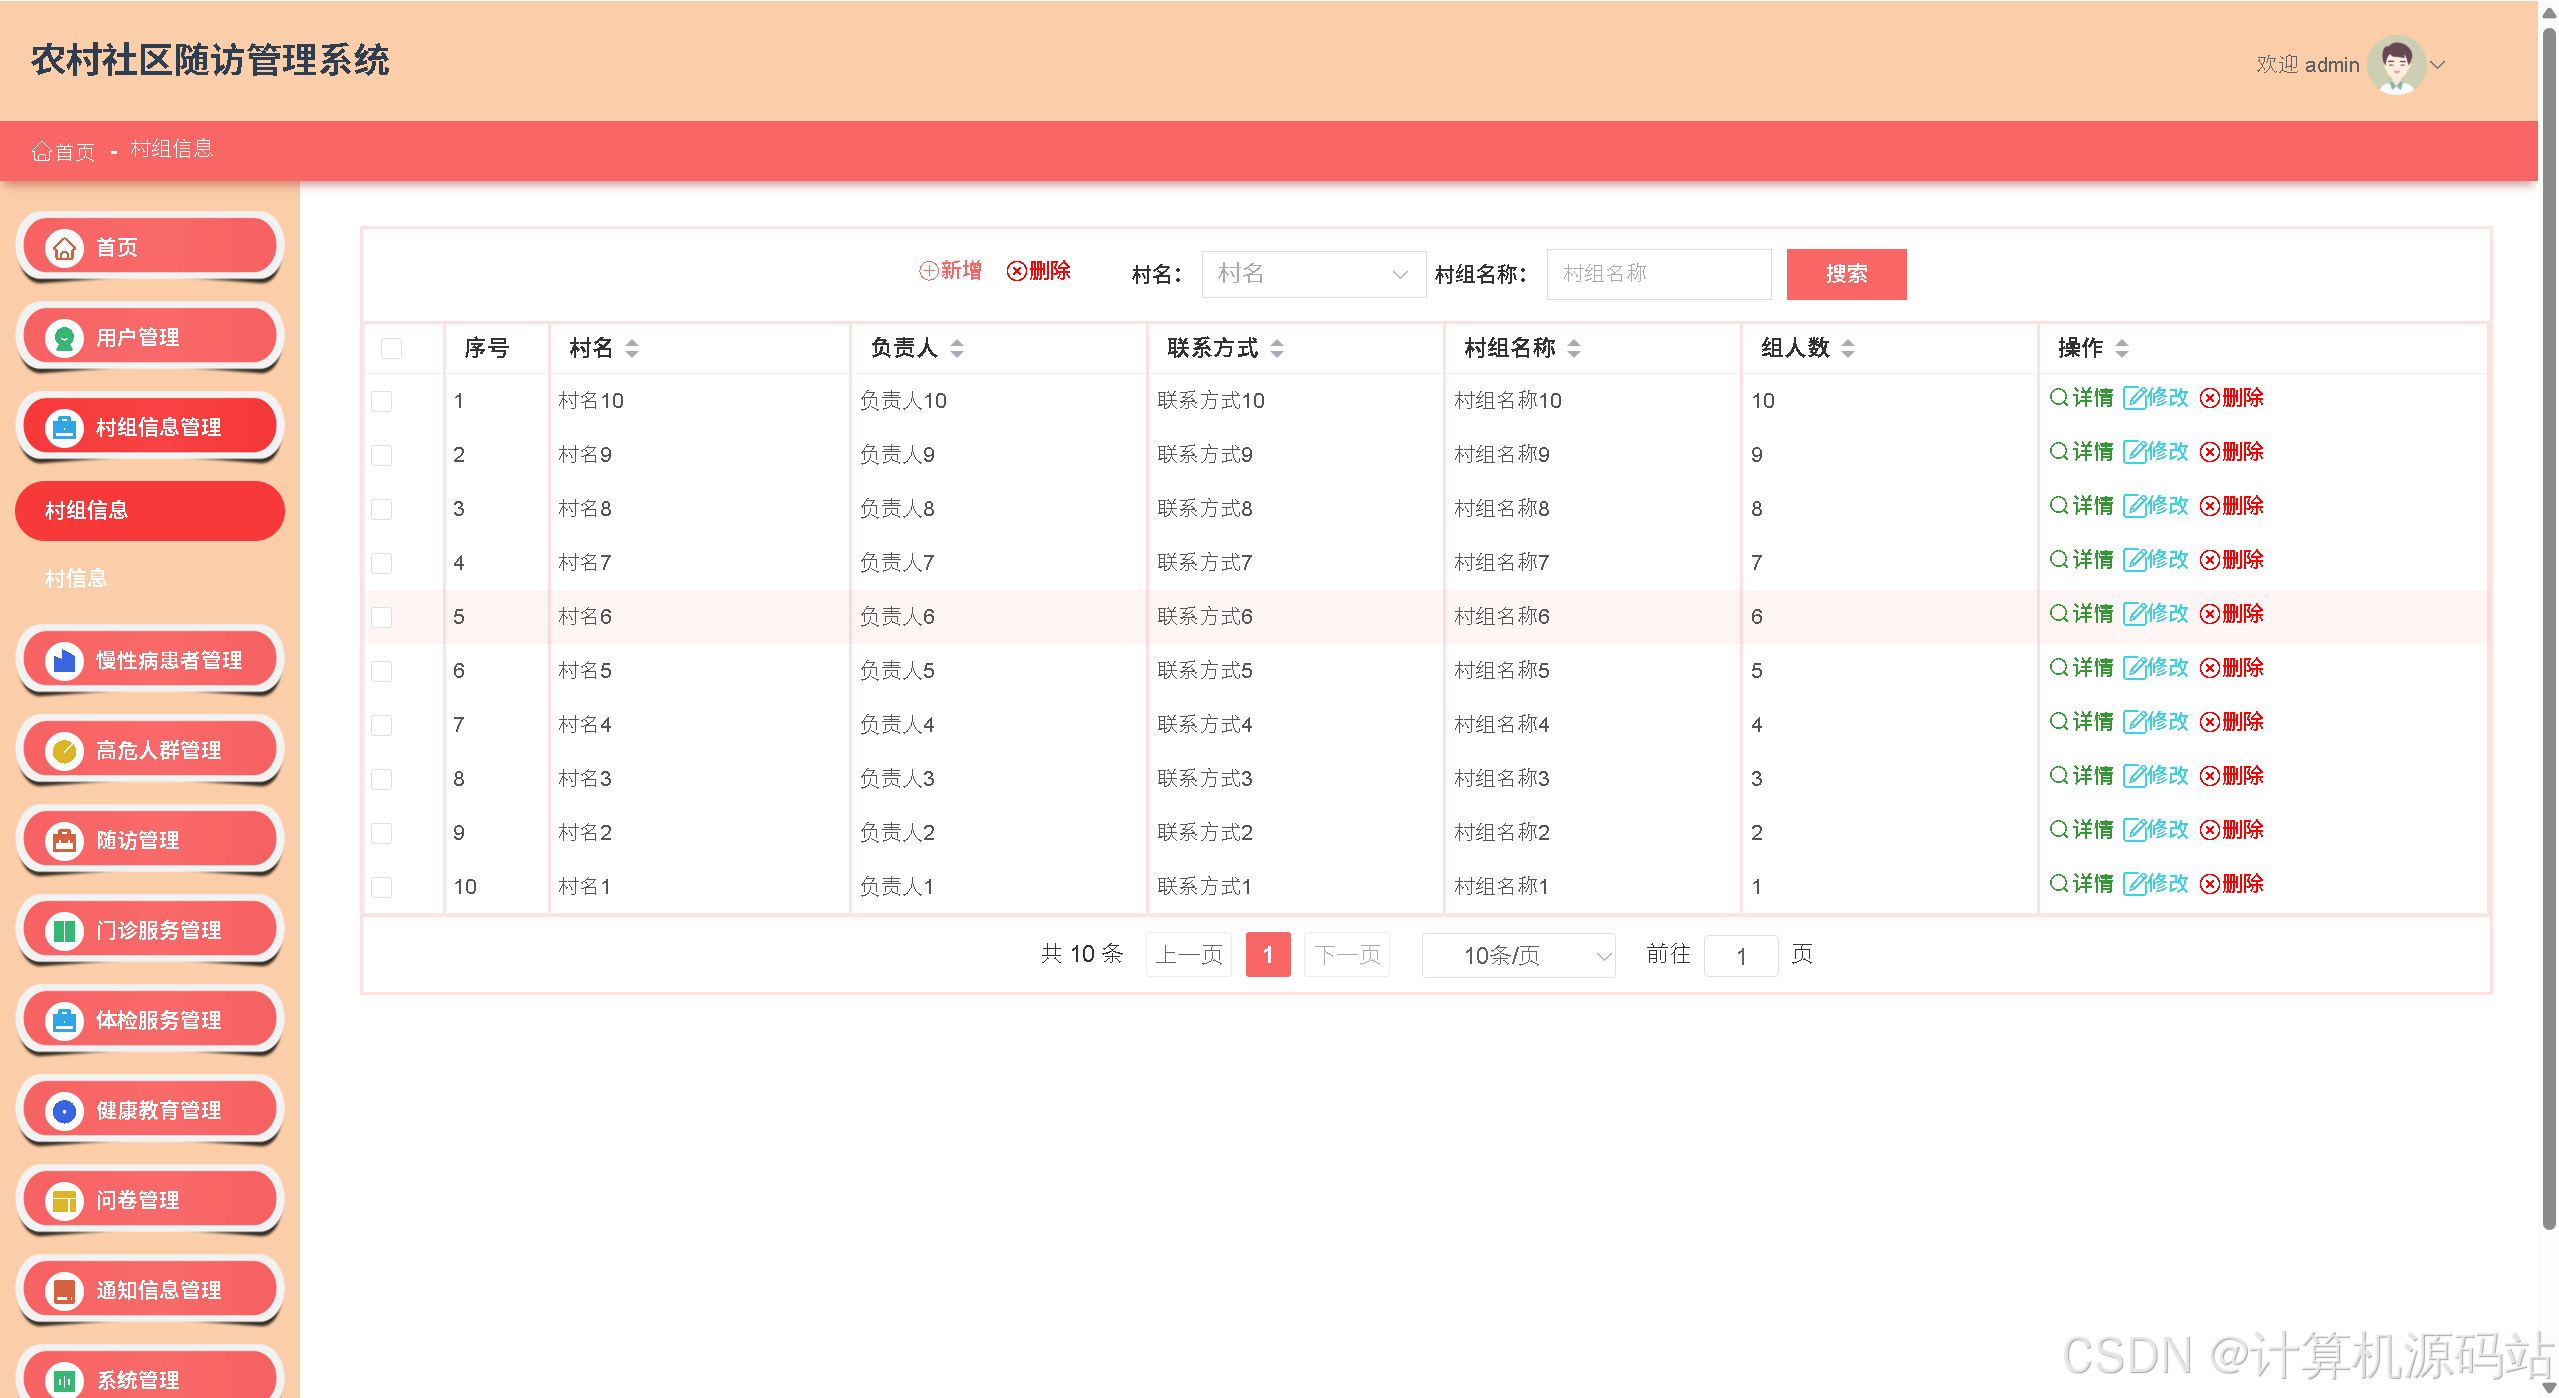
Task: Check the row checkbox for 村名9
Action: pyautogui.click(x=381, y=455)
